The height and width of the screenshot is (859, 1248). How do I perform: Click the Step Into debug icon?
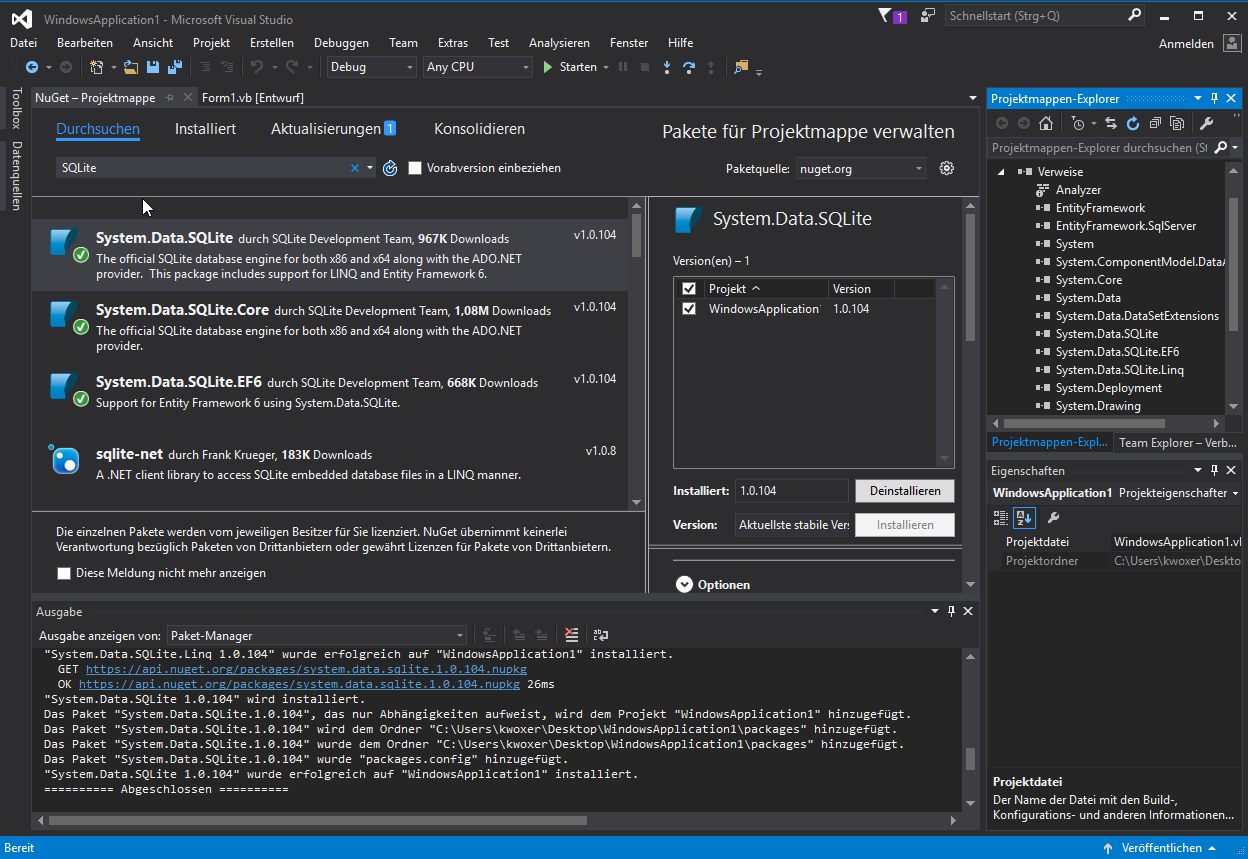click(667, 67)
